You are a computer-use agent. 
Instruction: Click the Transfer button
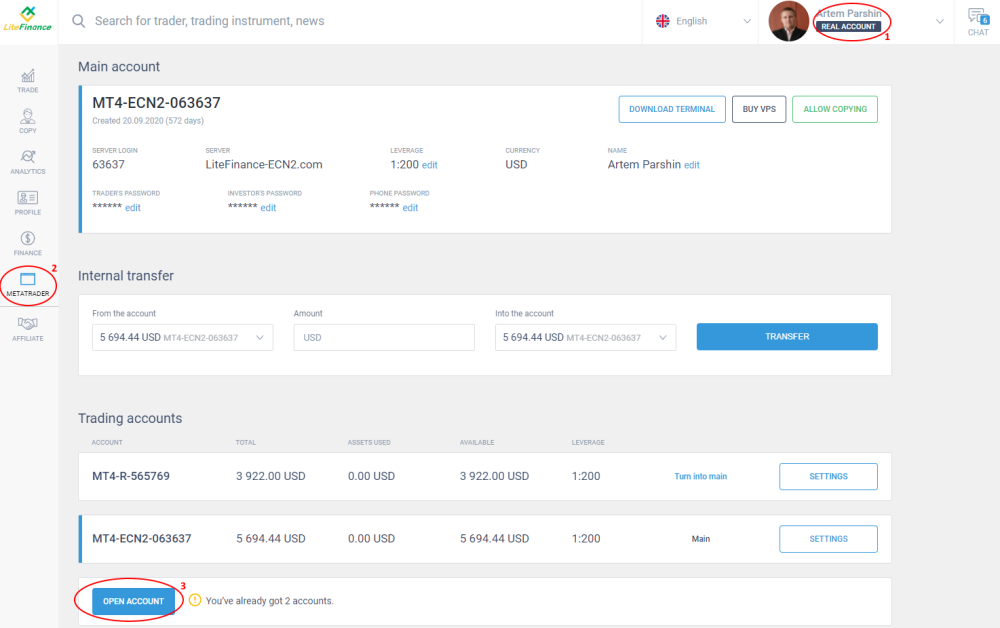pyautogui.click(x=787, y=337)
